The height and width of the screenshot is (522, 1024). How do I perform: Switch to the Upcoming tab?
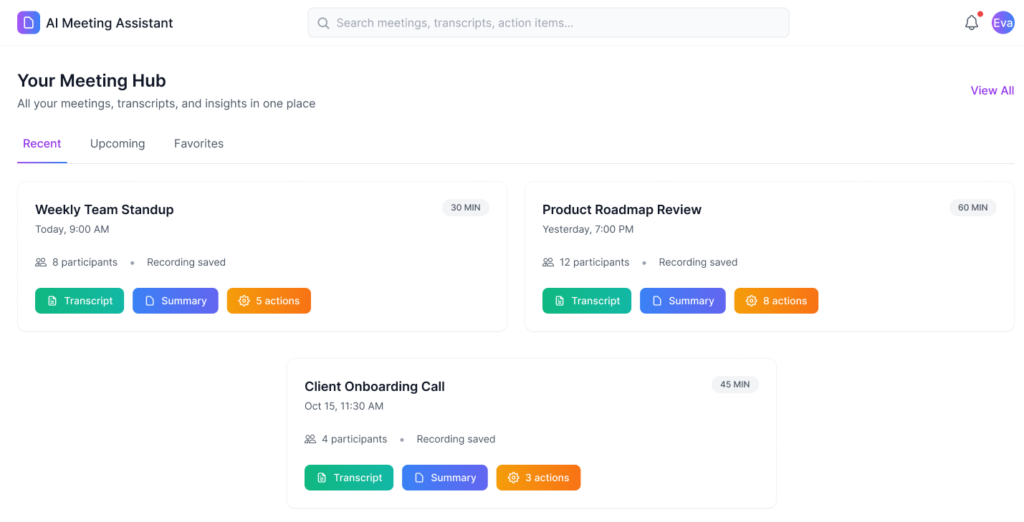click(x=117, y=144)
